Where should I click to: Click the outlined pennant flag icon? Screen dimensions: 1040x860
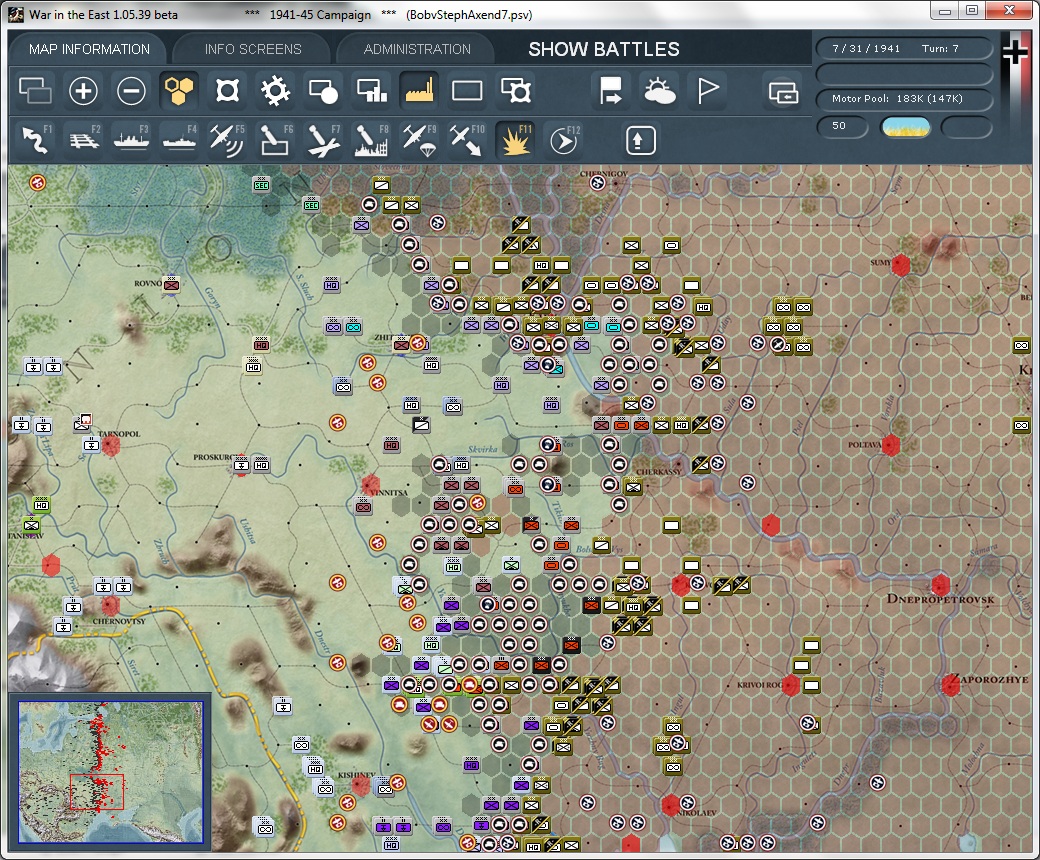point(708,91)
